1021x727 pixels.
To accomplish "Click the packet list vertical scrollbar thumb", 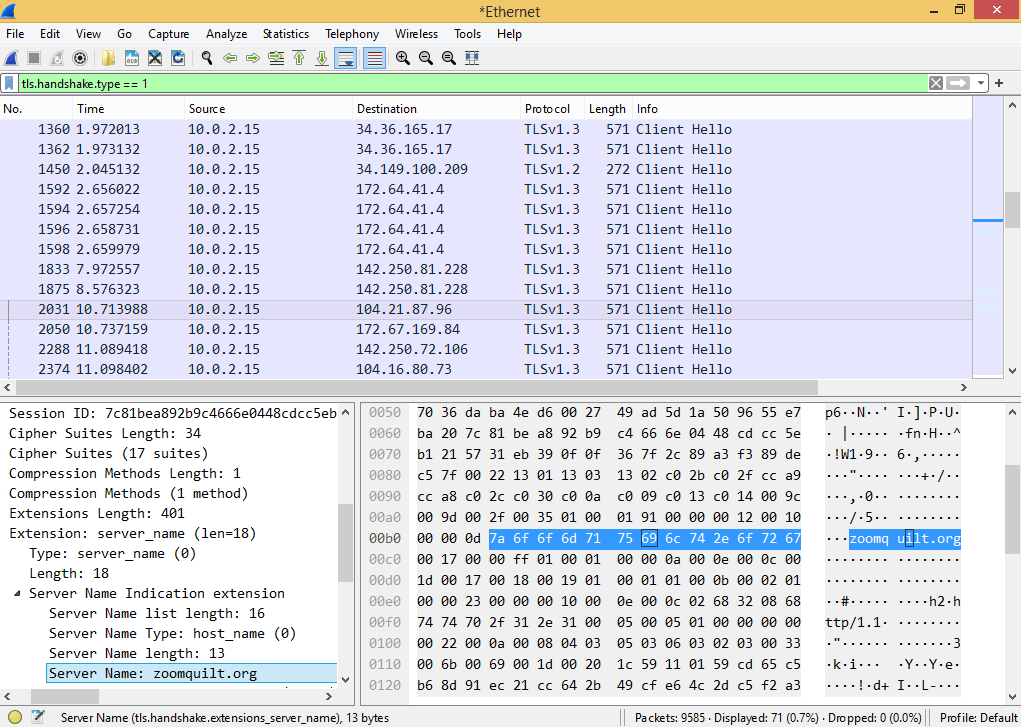I will tap(1012, 210).
